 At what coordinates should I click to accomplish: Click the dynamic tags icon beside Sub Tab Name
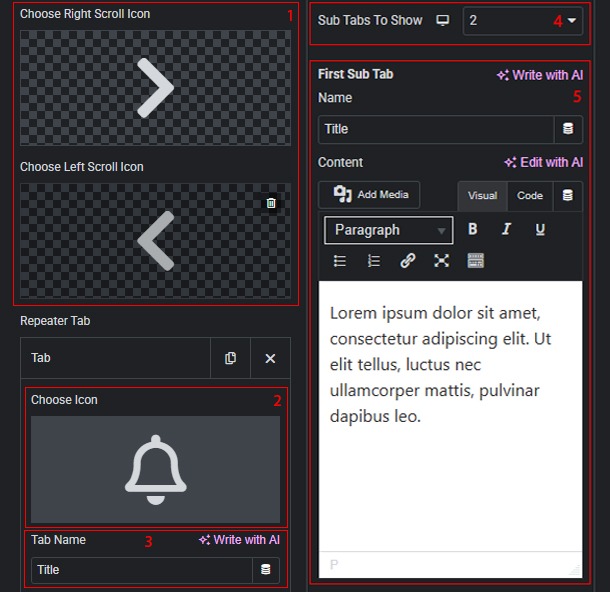click(568, 129)
